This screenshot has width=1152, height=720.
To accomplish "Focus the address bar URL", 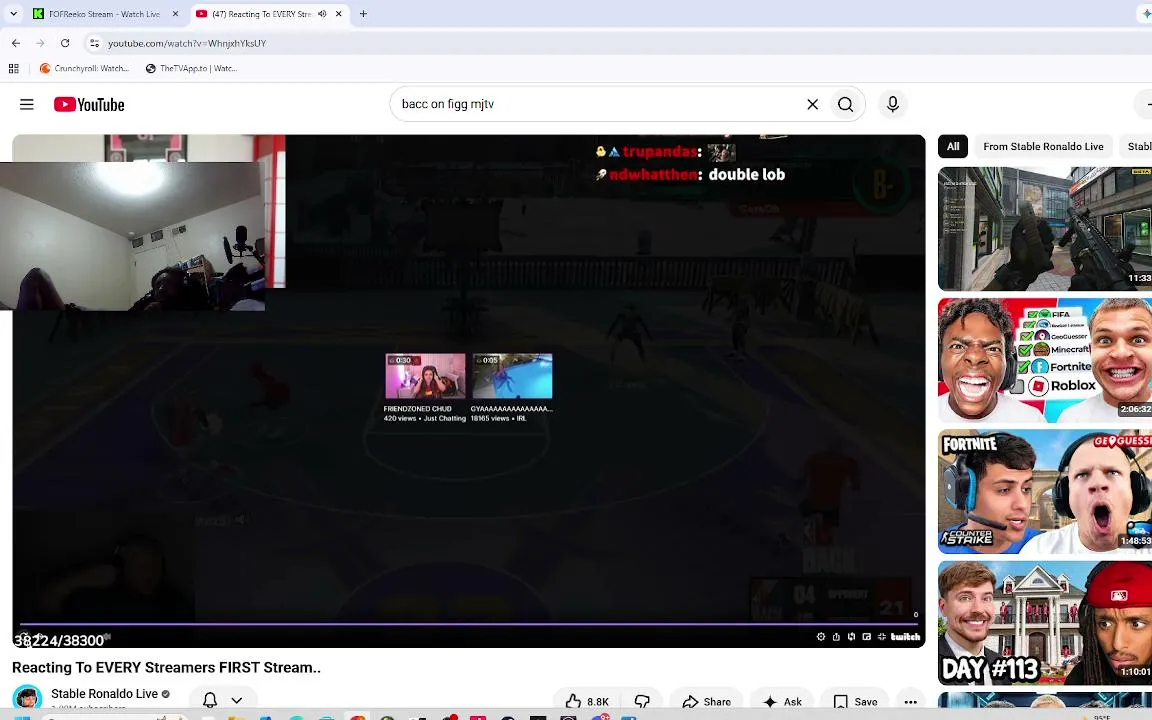I will click(x=187, y=43).
